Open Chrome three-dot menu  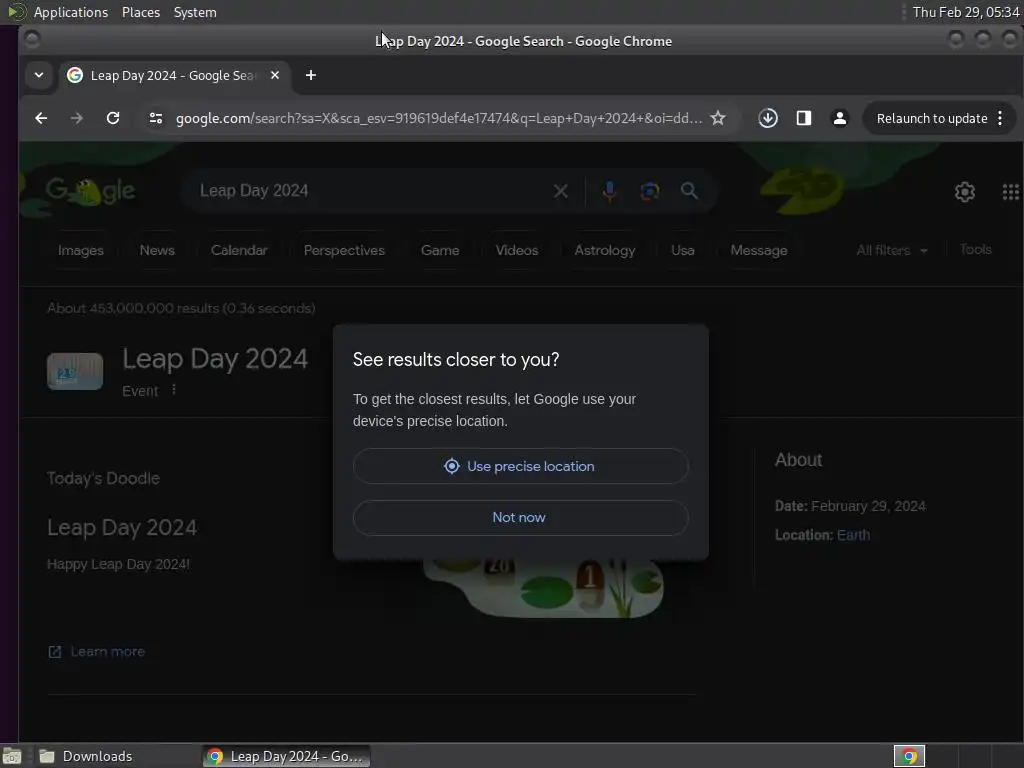tap(1000, 118)
